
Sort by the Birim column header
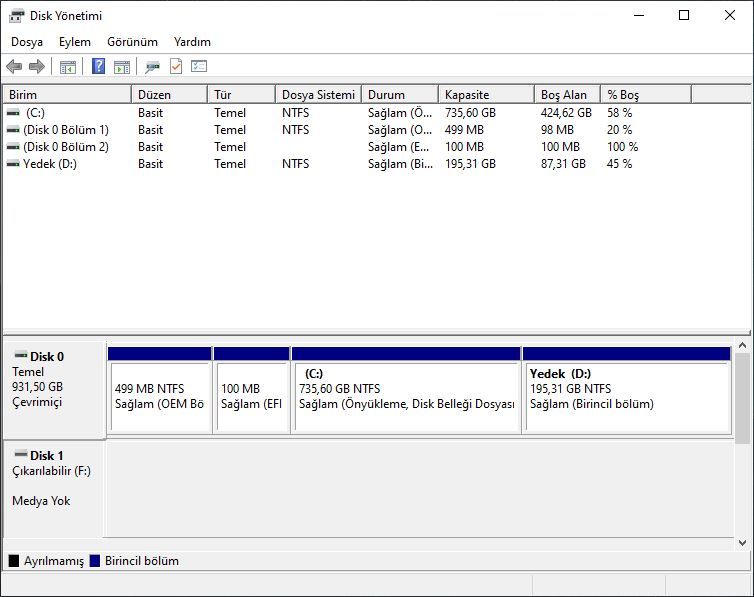[67, 95]
